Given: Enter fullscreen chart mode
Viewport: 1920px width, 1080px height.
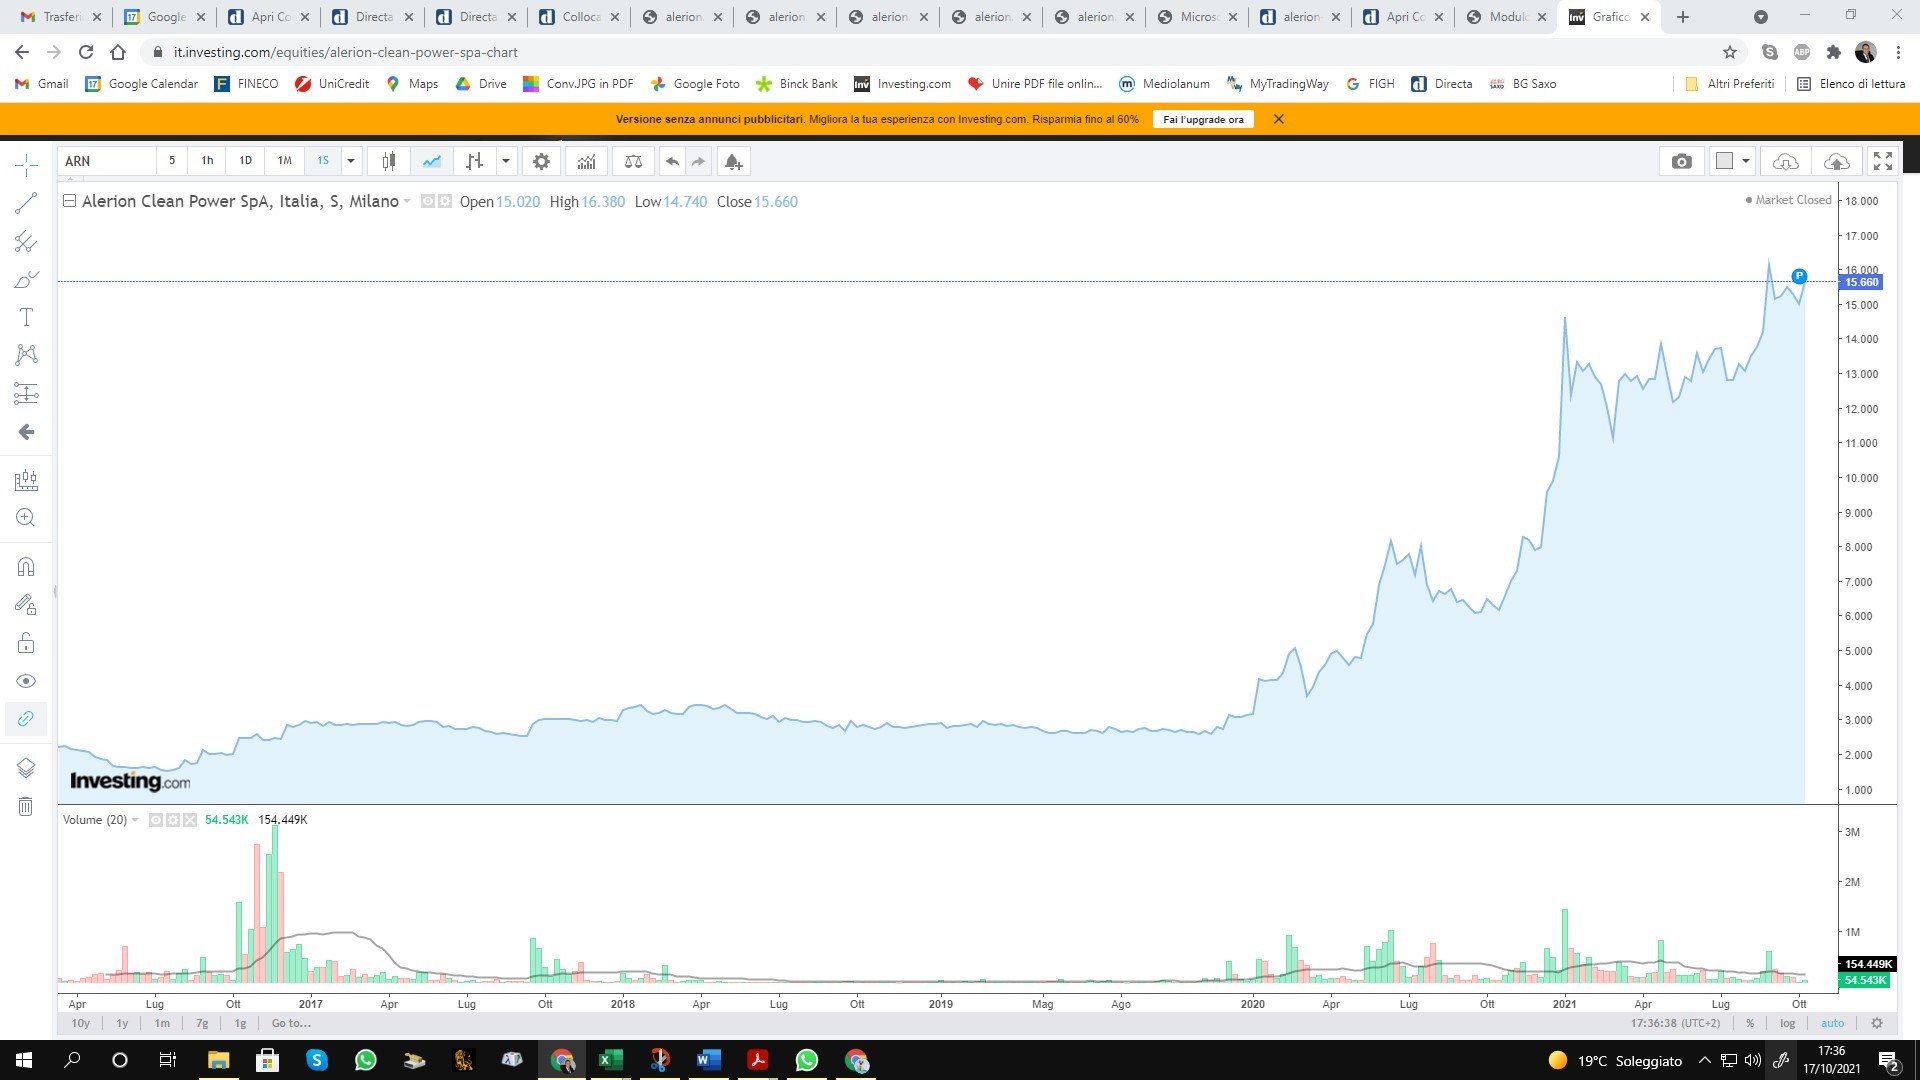Looking at the screenshot, I should [1883, 161].
